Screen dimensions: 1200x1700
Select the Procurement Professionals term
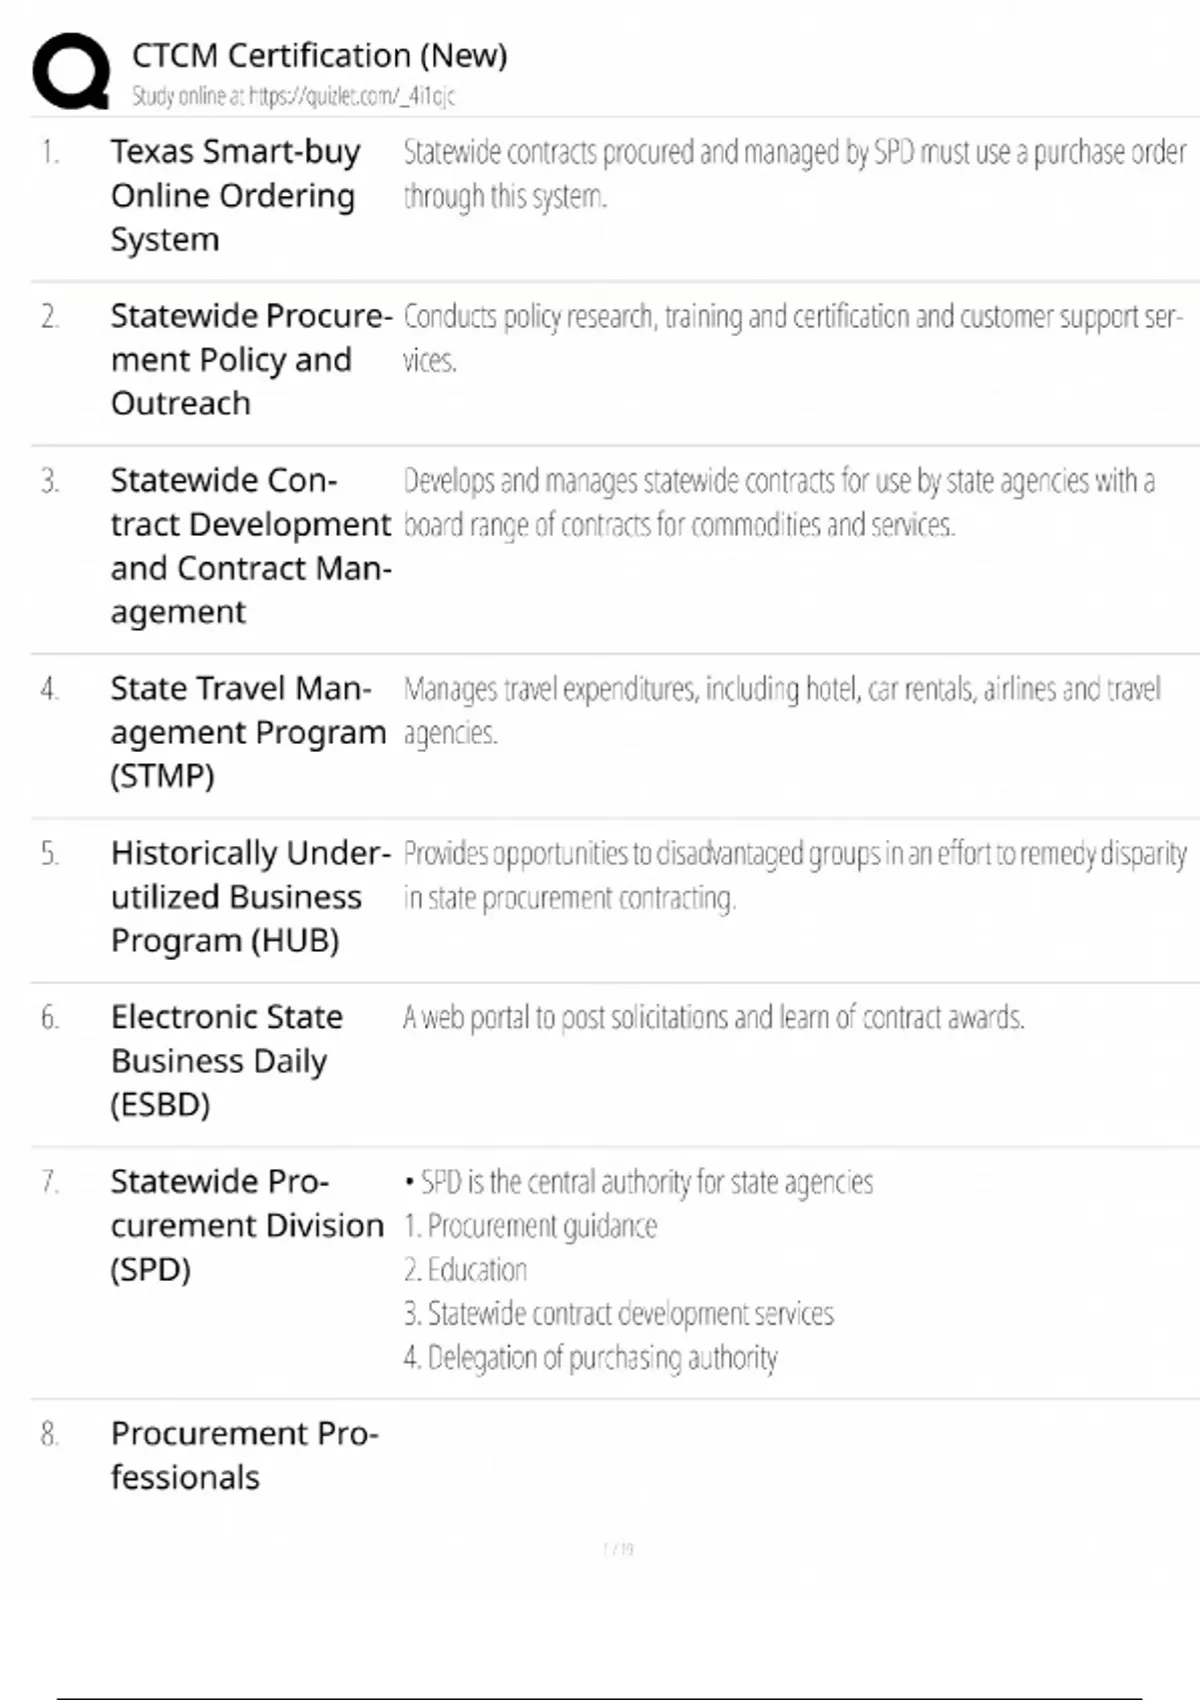(244, 1455)
